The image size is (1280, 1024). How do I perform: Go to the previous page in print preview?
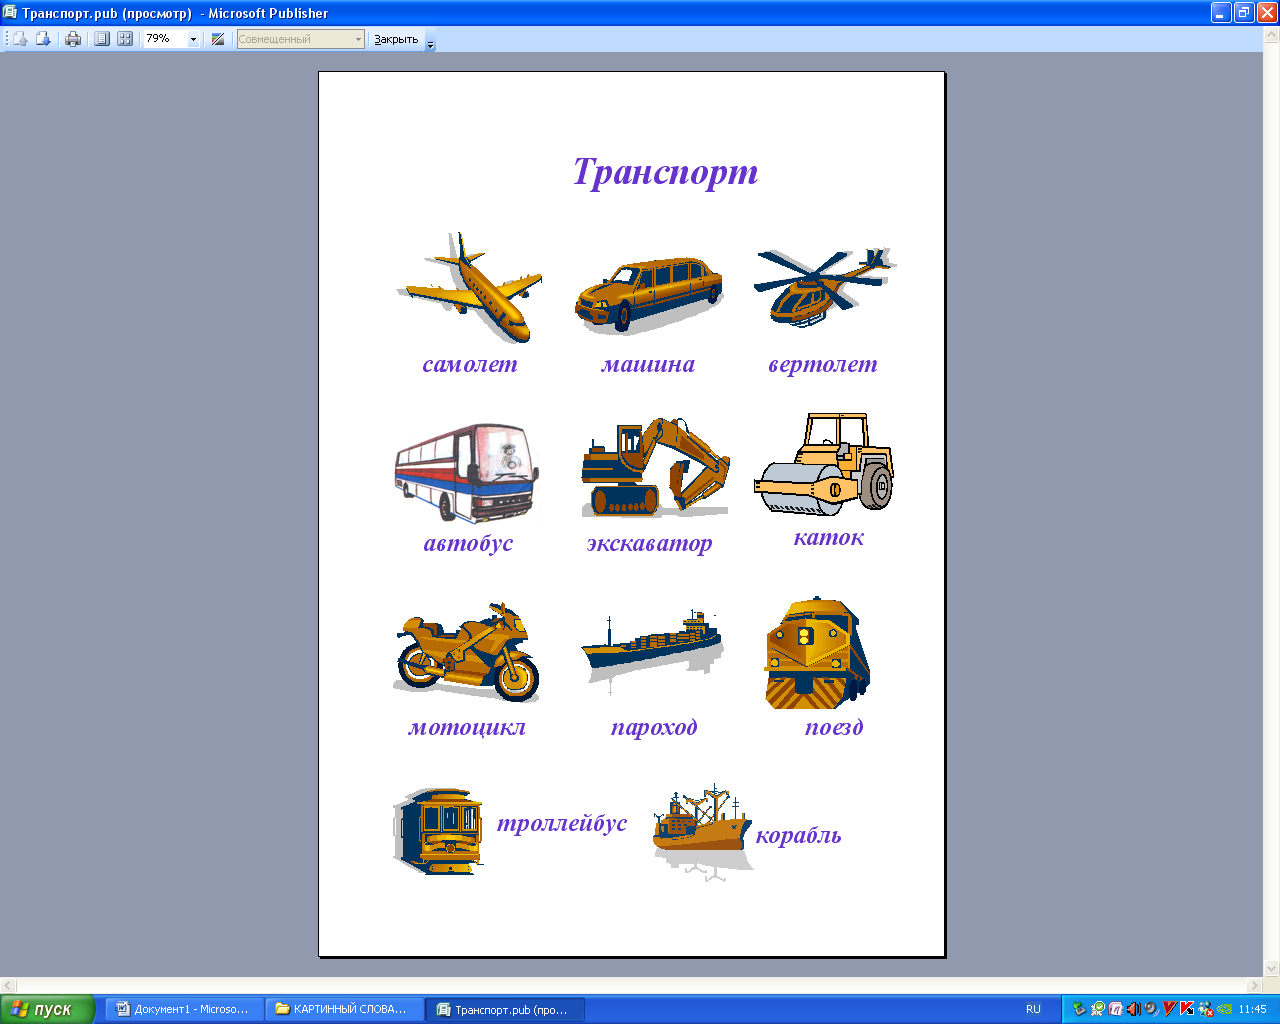20,39
